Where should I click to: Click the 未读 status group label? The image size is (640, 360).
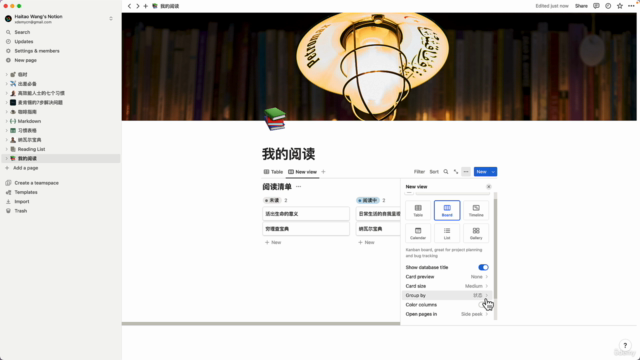pos(272,200)
